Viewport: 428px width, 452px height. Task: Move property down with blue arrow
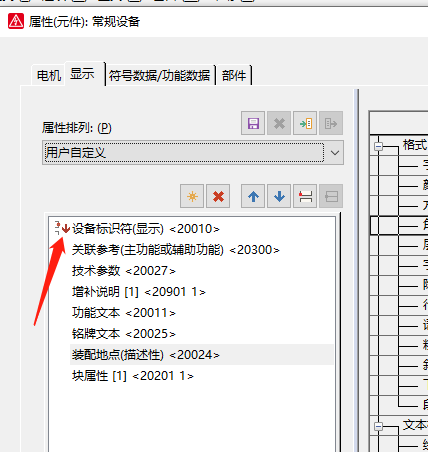(x=279, y=196)
